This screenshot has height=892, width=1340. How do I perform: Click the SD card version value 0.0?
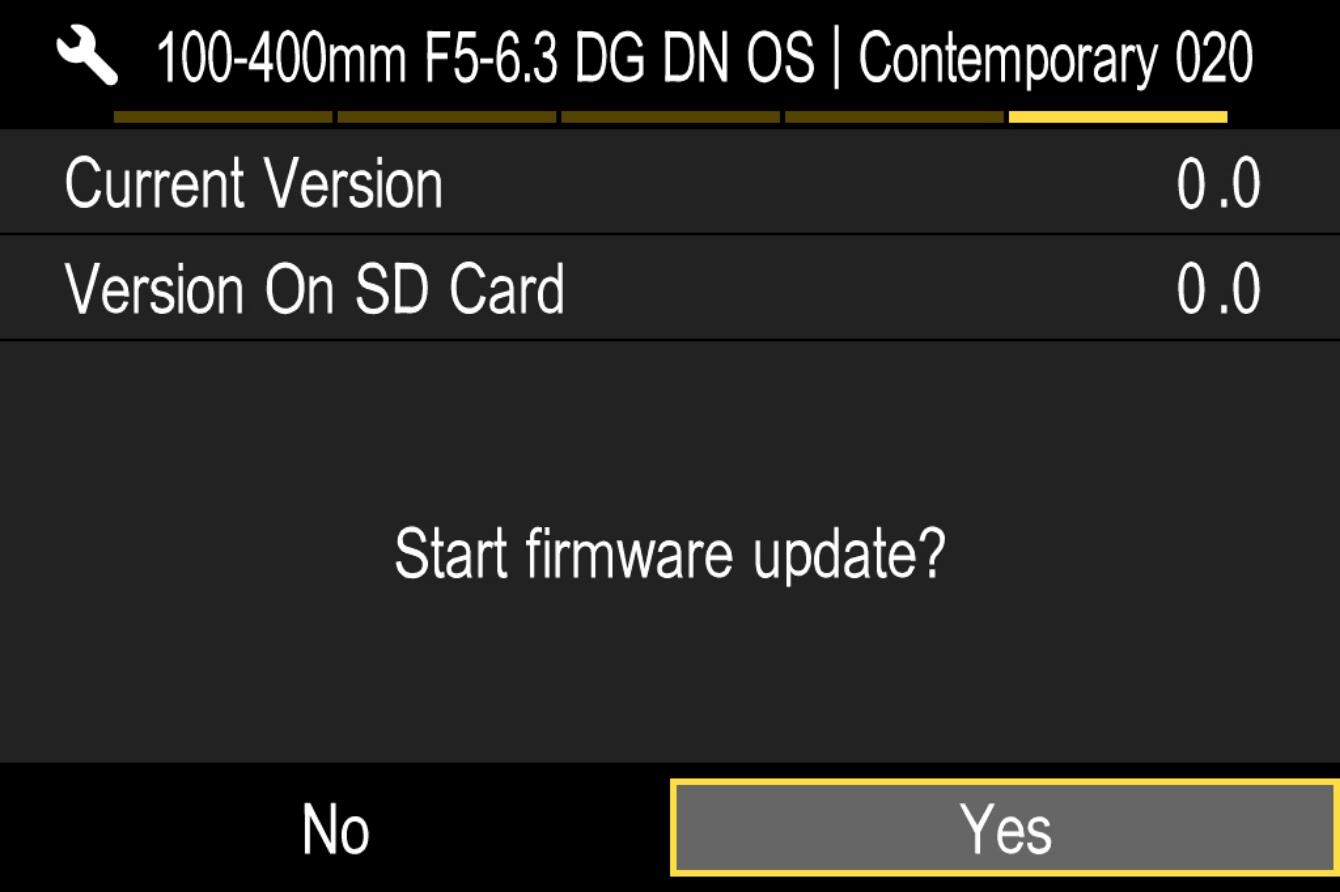tap(1218, 289)
